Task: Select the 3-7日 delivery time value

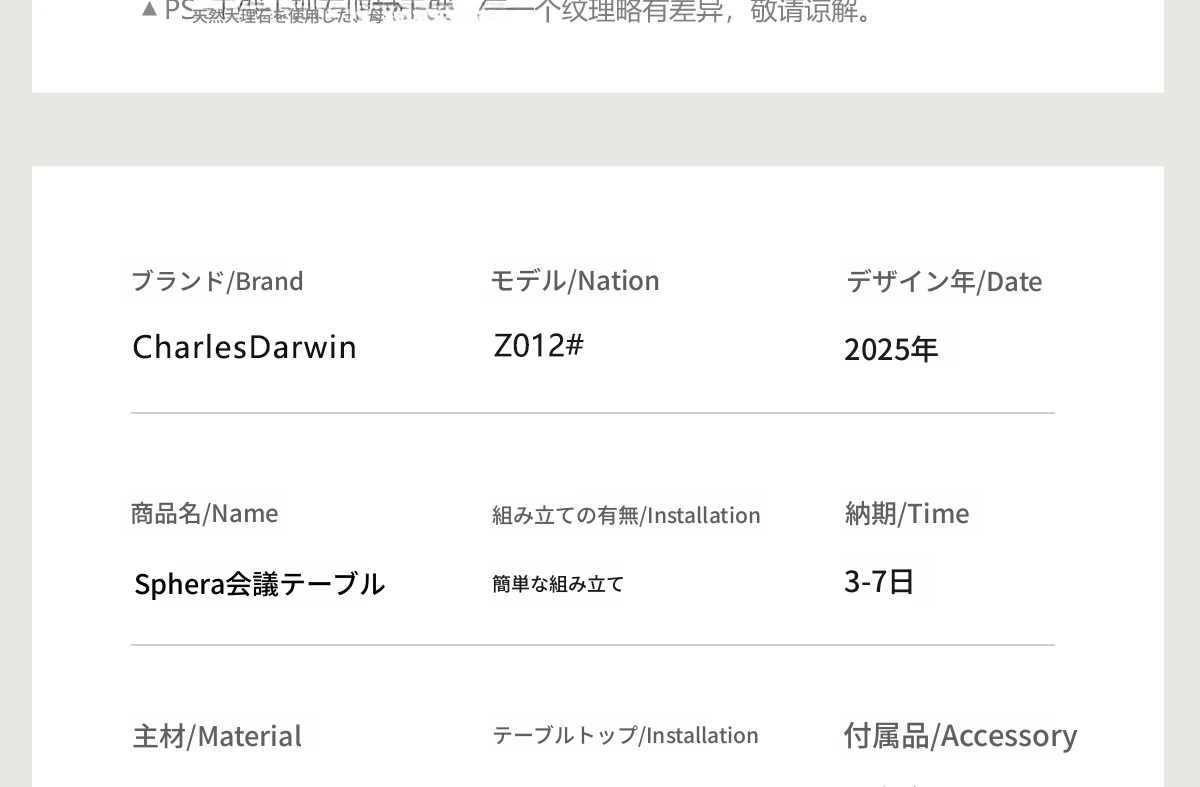Action: (x=879, y=581)
